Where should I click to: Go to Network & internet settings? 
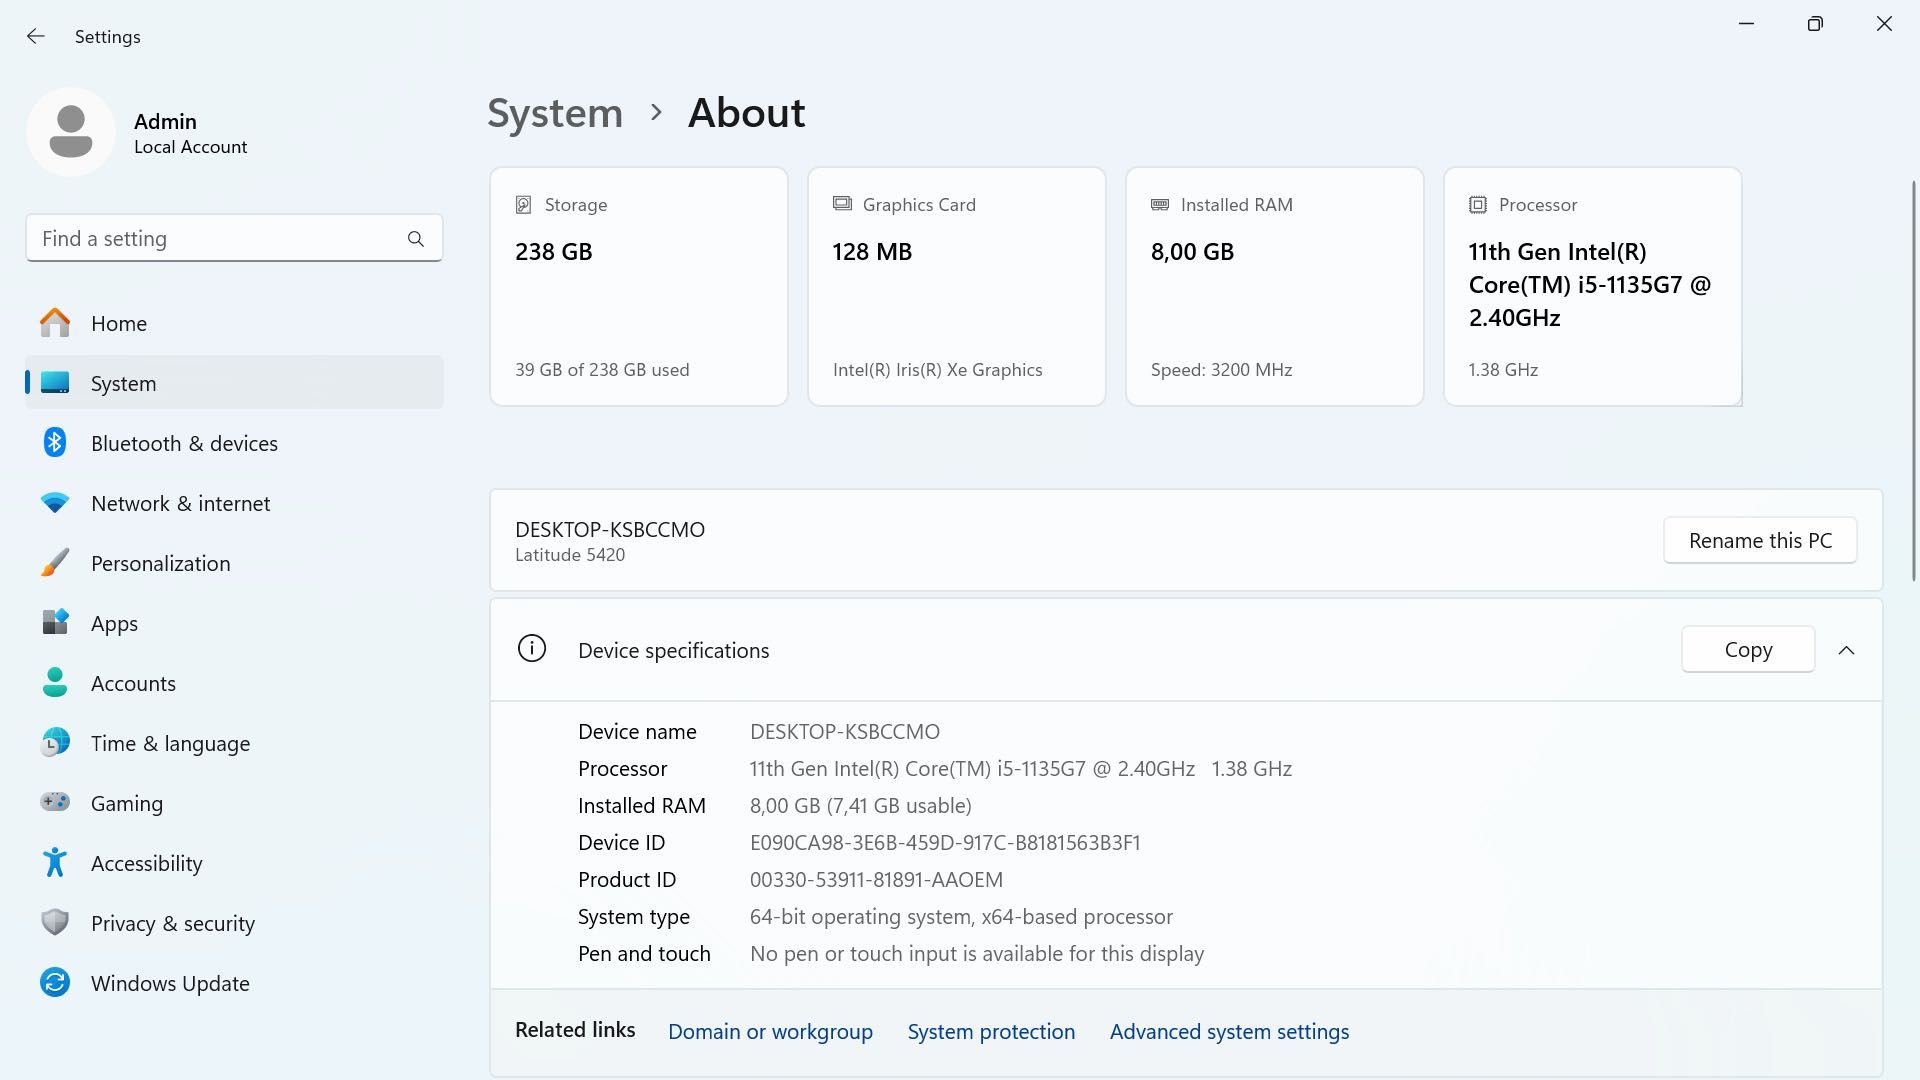pyautogui.click(x=234, y=503)
